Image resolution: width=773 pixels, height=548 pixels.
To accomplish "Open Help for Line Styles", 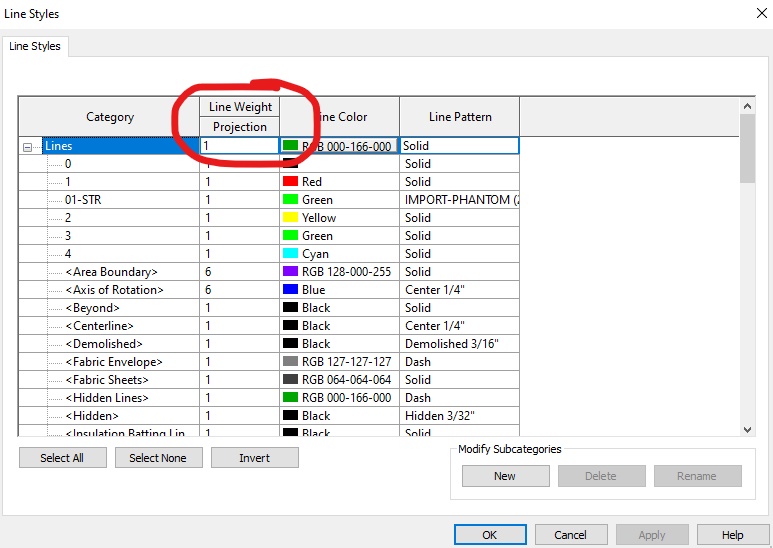I will [733, 535].
